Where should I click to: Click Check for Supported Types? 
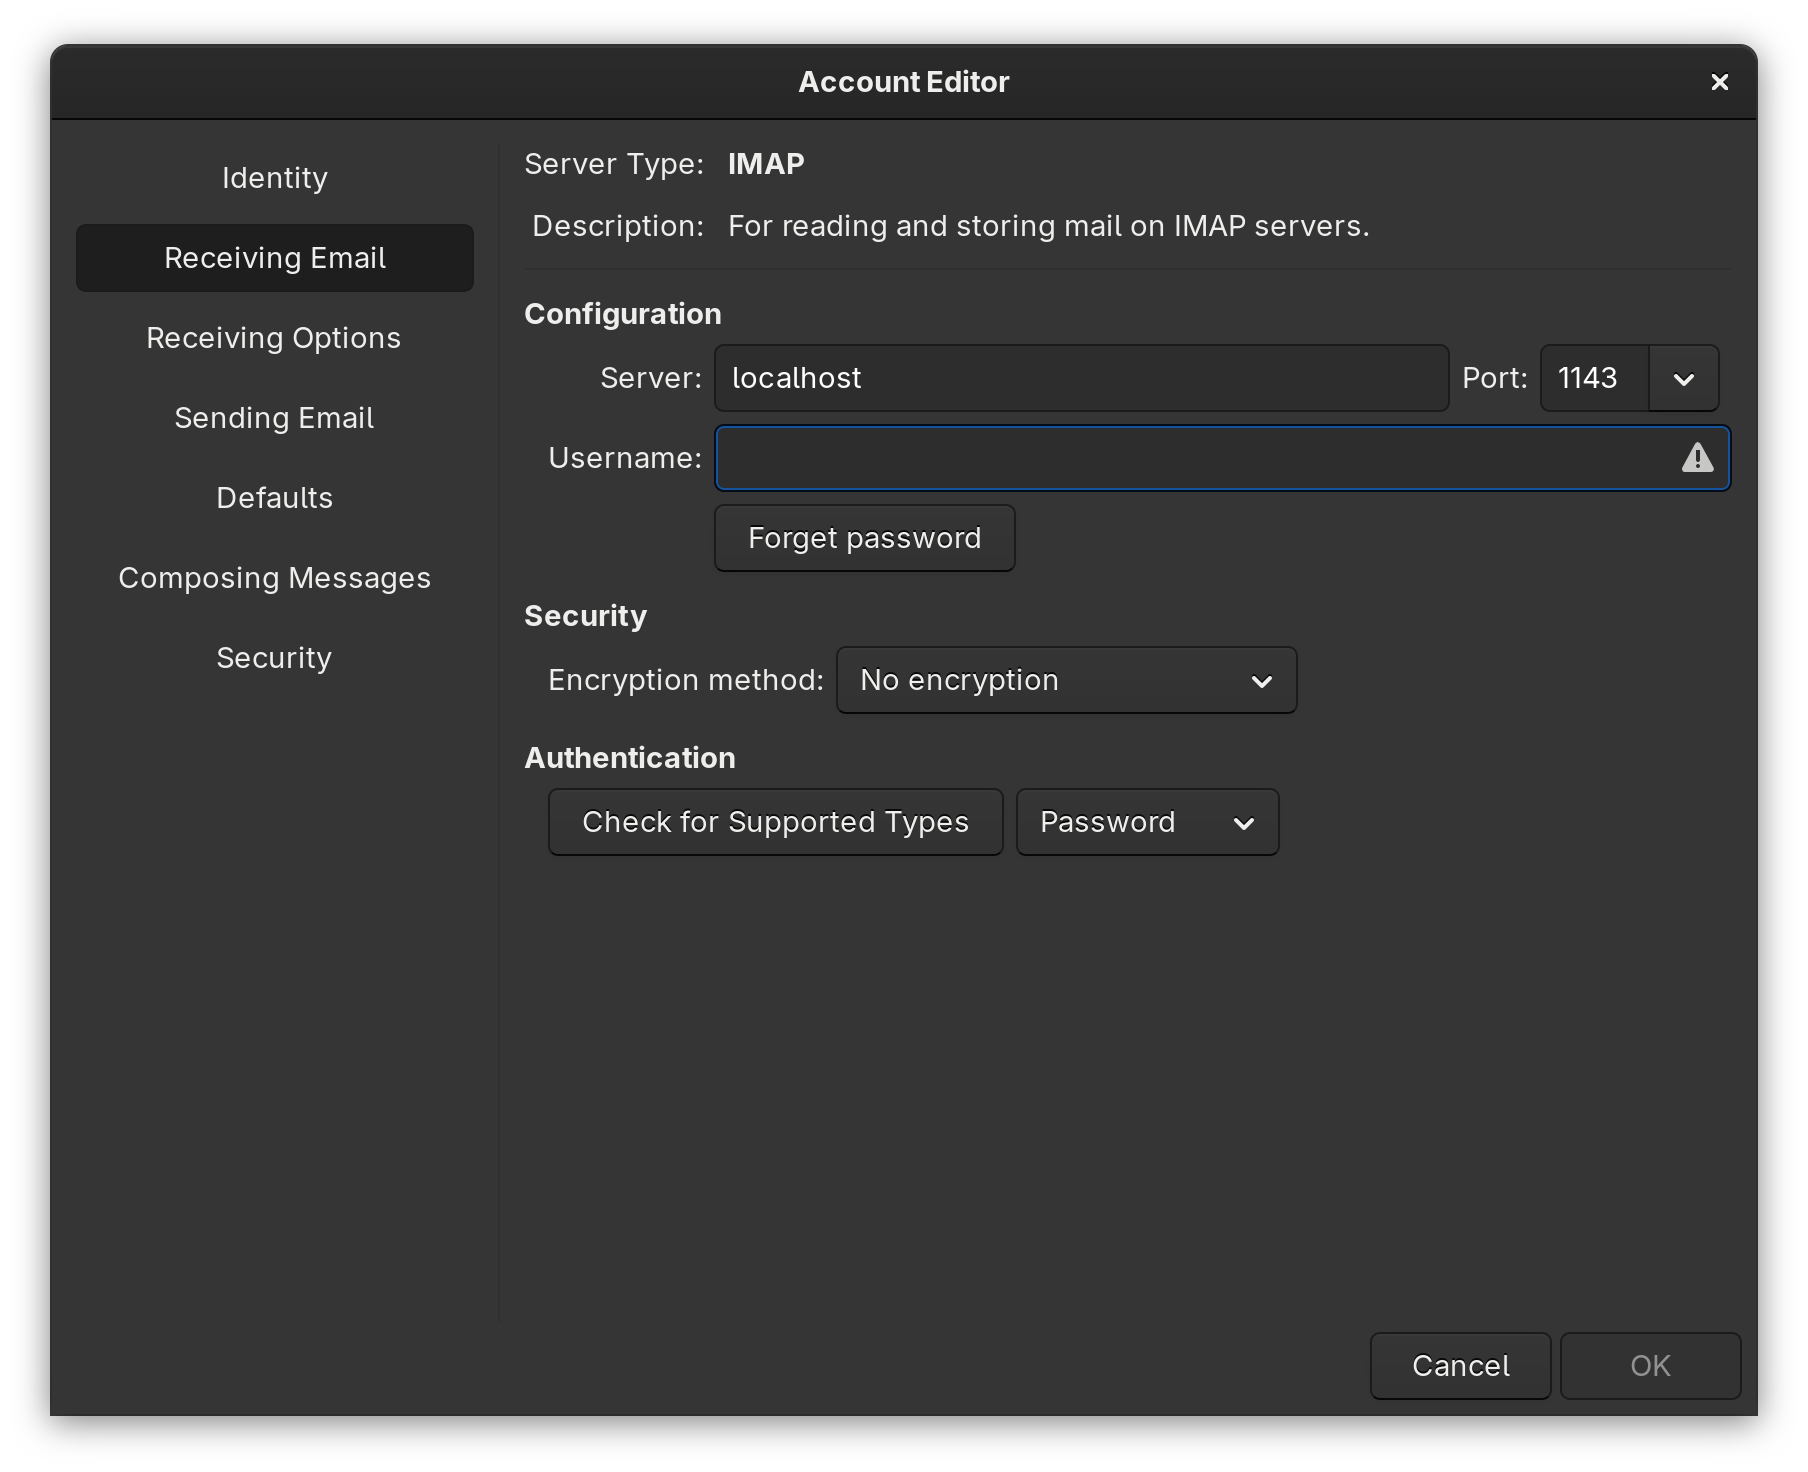775,822
